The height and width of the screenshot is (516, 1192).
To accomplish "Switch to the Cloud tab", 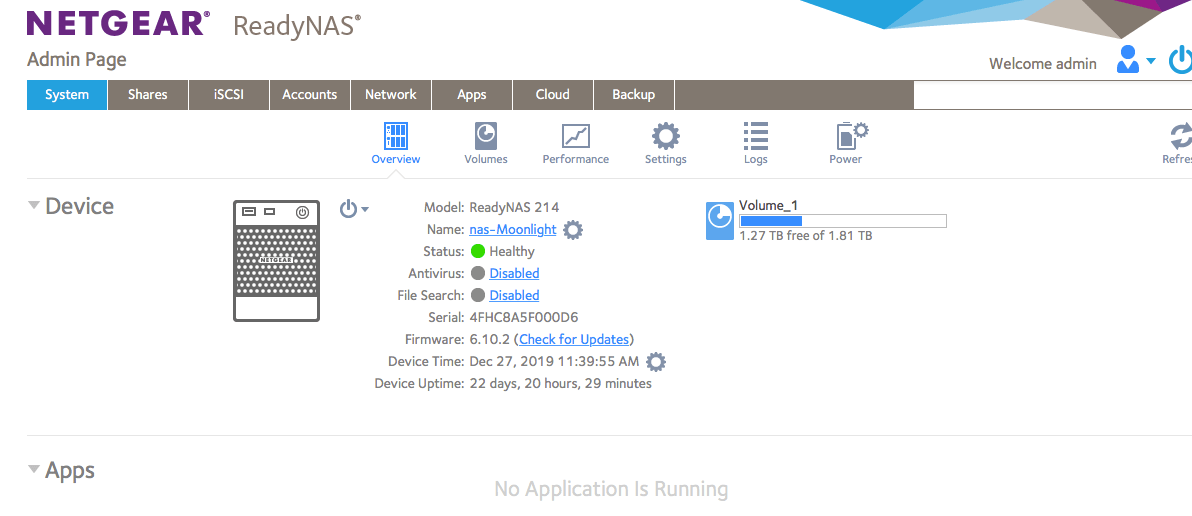I will 553,95.
